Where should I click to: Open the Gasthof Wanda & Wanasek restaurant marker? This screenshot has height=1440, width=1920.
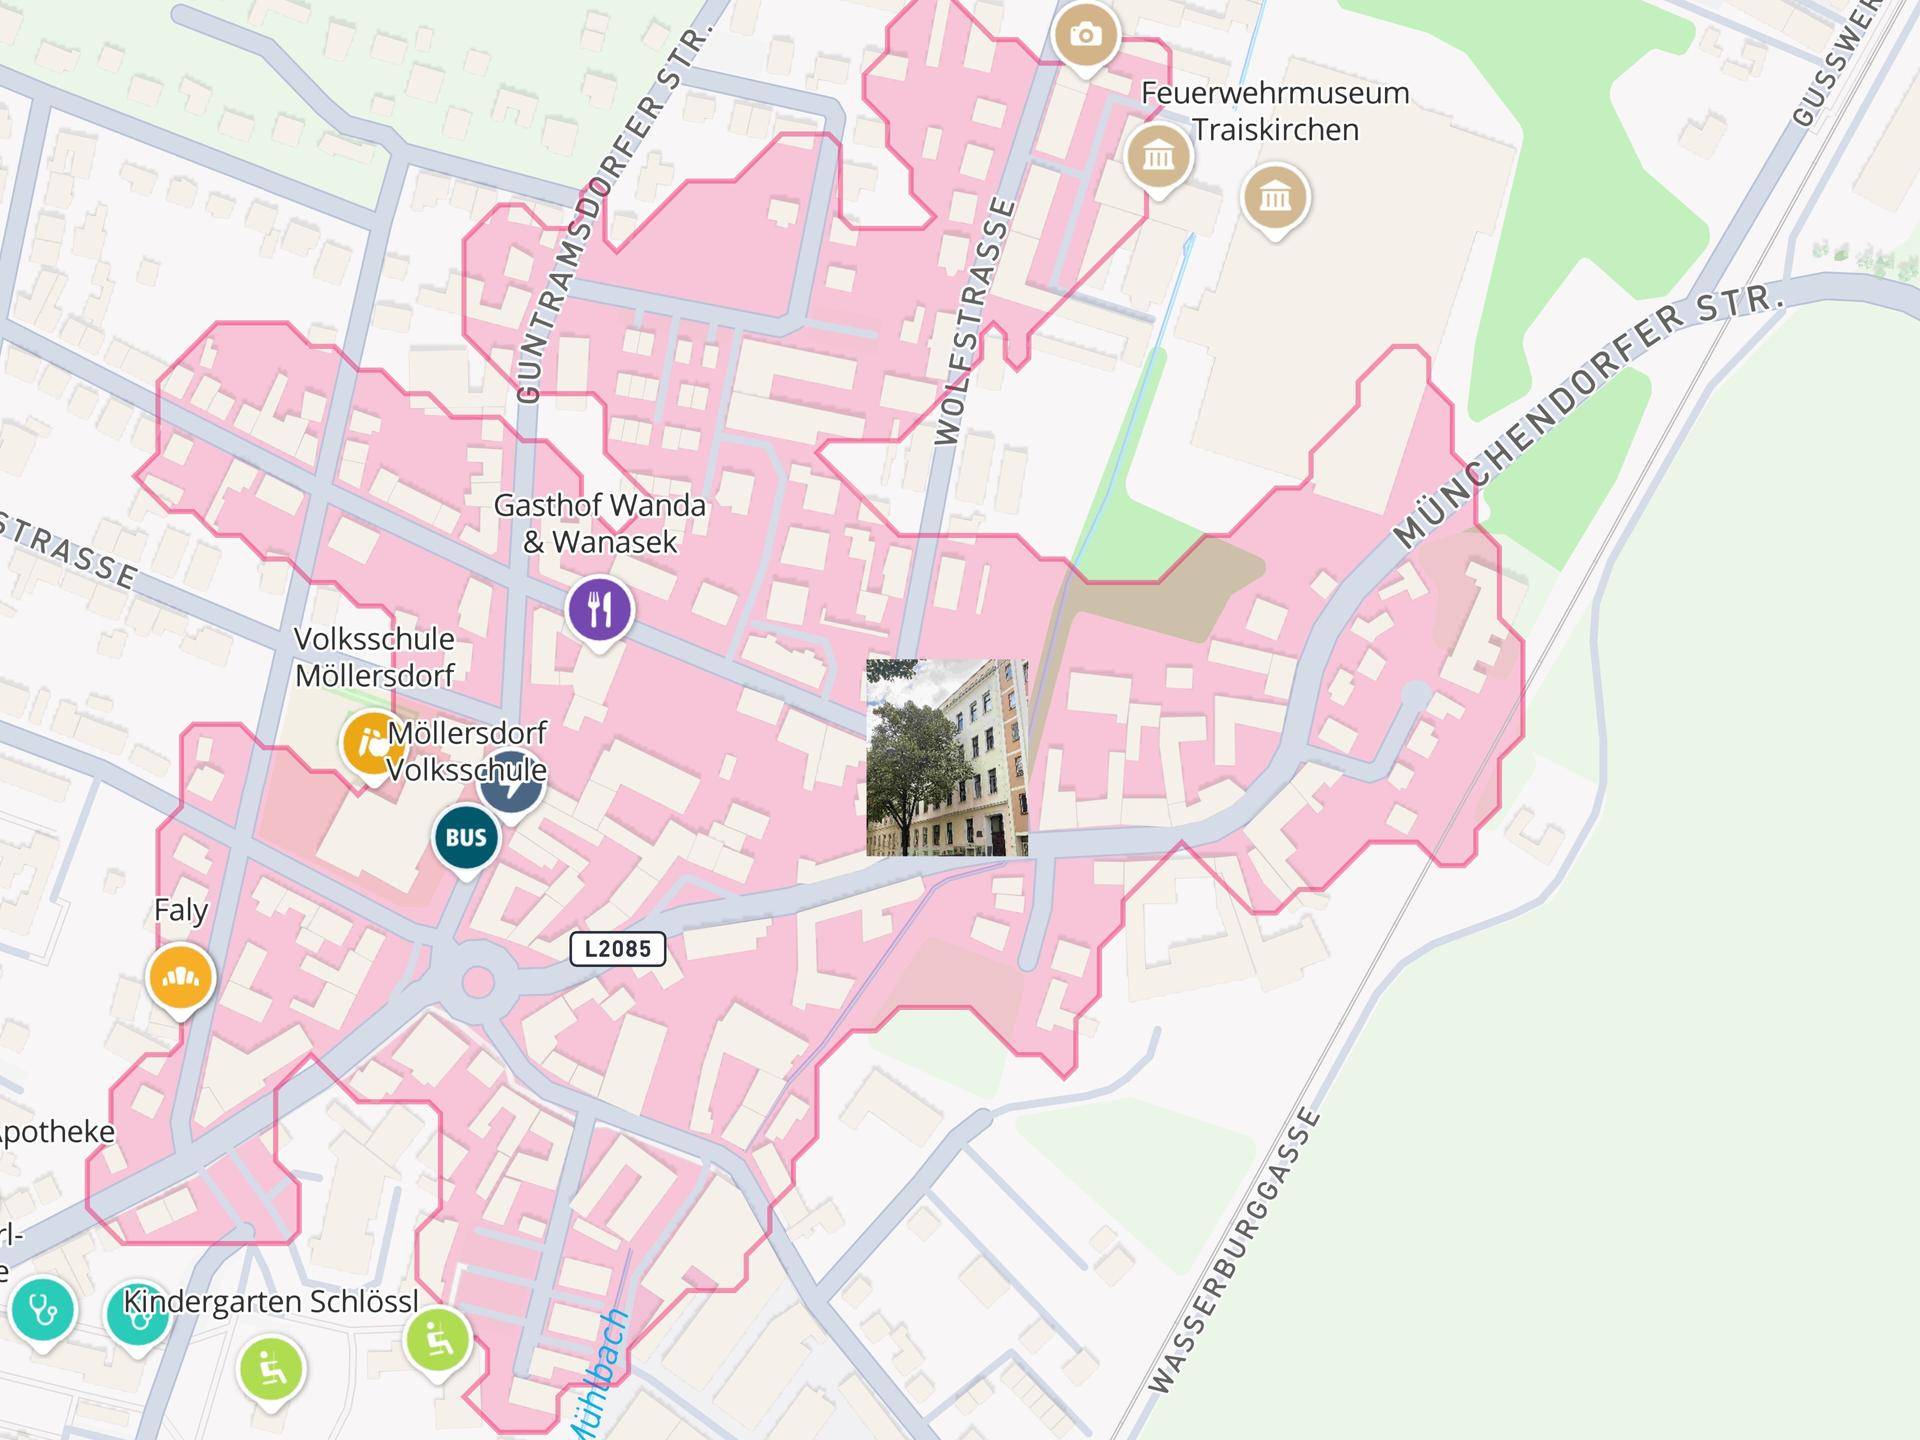(x=600, y=612)
